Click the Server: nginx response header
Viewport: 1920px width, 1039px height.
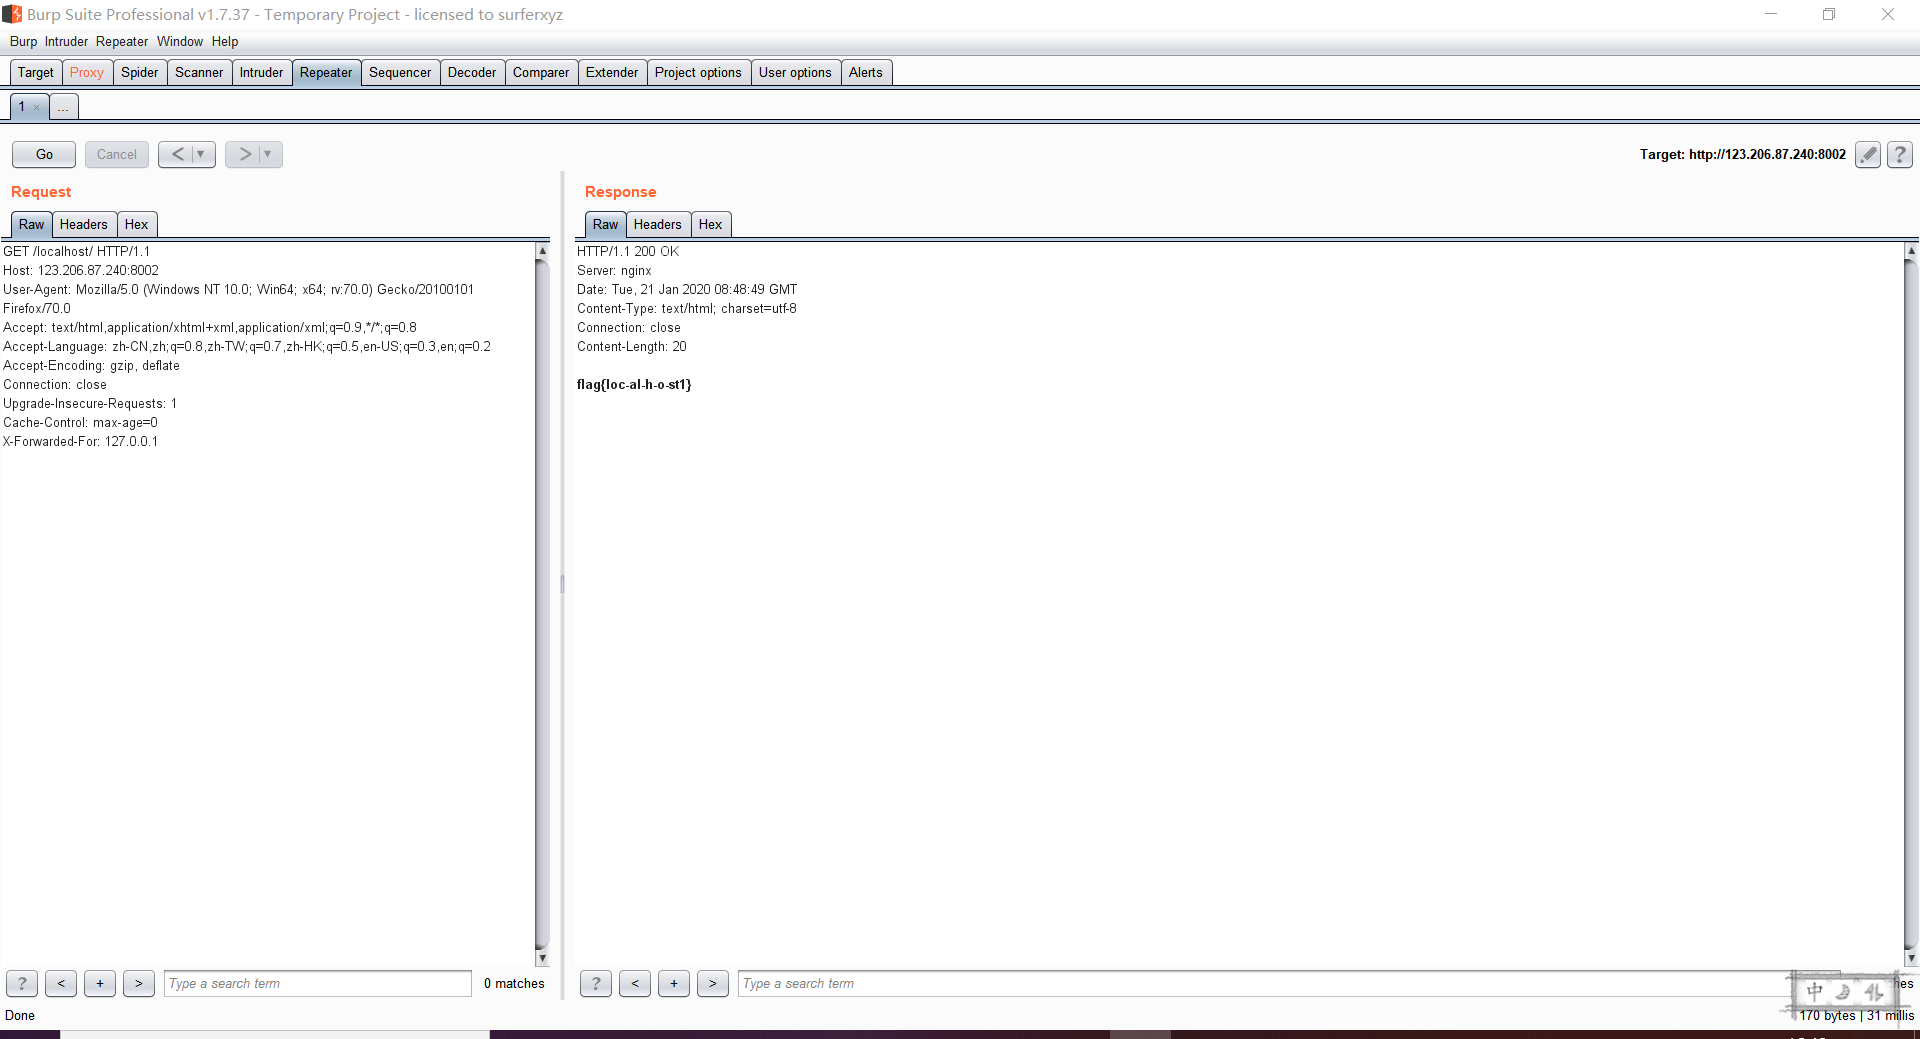(614, 270)
